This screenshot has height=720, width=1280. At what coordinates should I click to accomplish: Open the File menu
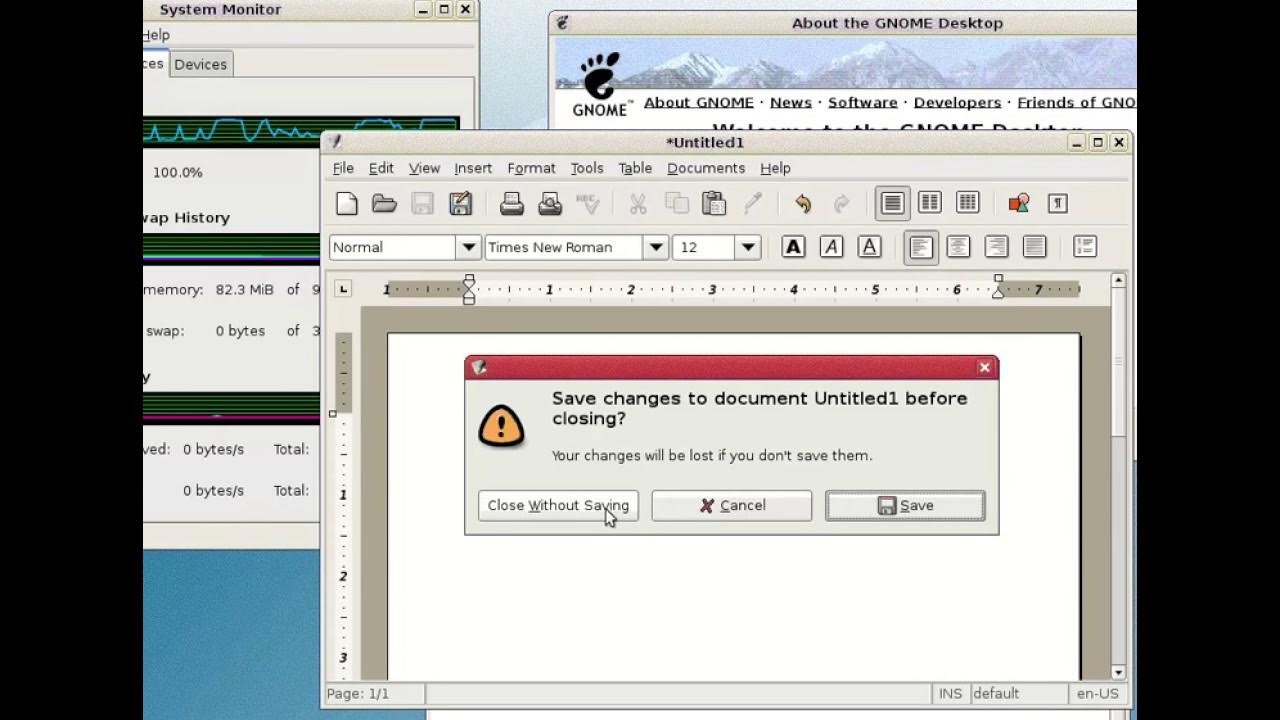(343, 168)
